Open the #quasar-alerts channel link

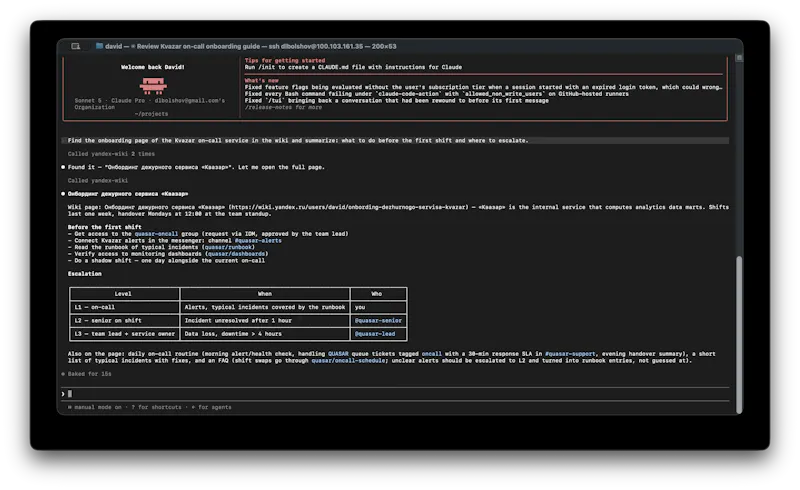[x=258, y=240]
